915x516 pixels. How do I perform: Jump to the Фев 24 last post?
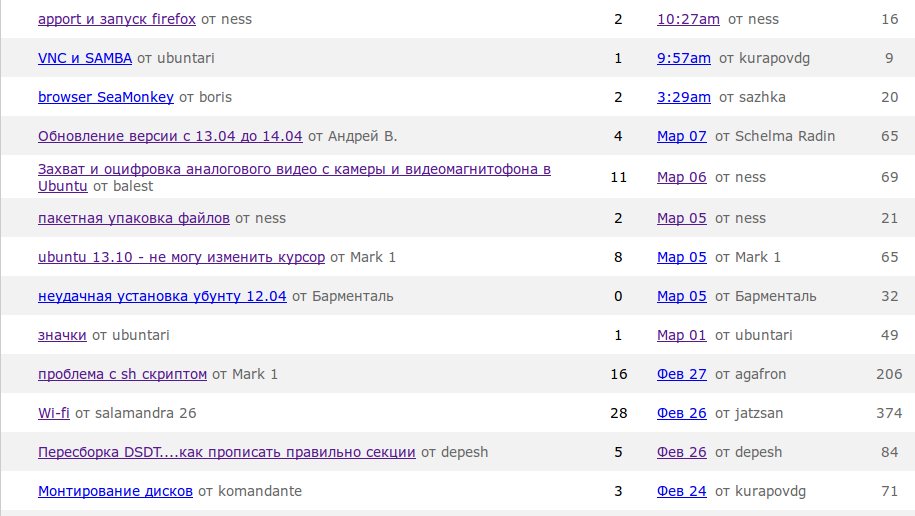click(682, 491)
